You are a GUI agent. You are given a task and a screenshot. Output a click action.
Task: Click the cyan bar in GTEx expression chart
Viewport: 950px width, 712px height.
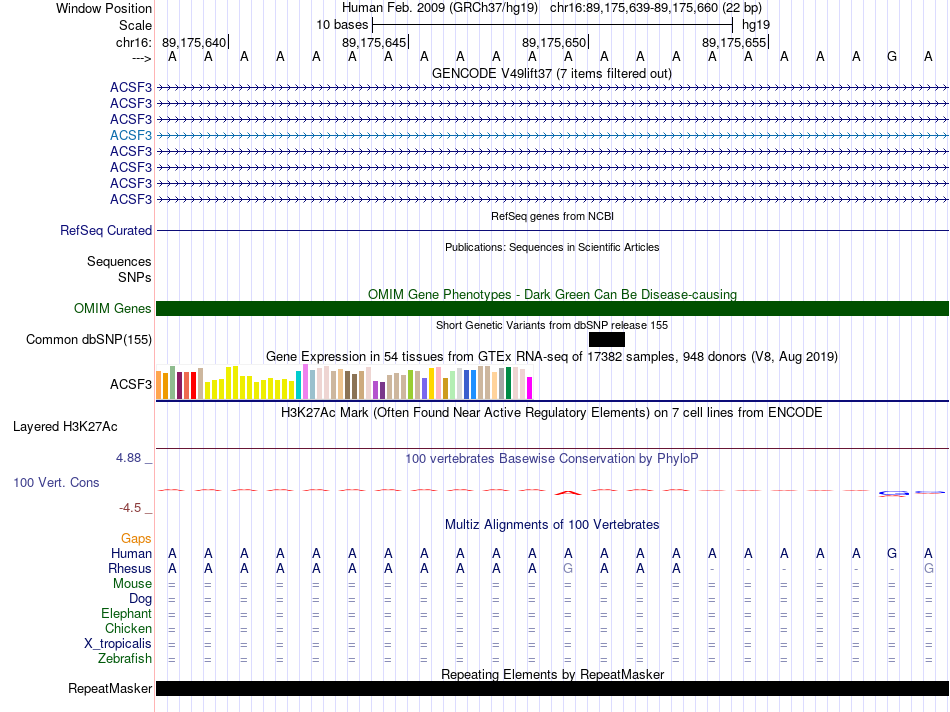coord(298,385)
